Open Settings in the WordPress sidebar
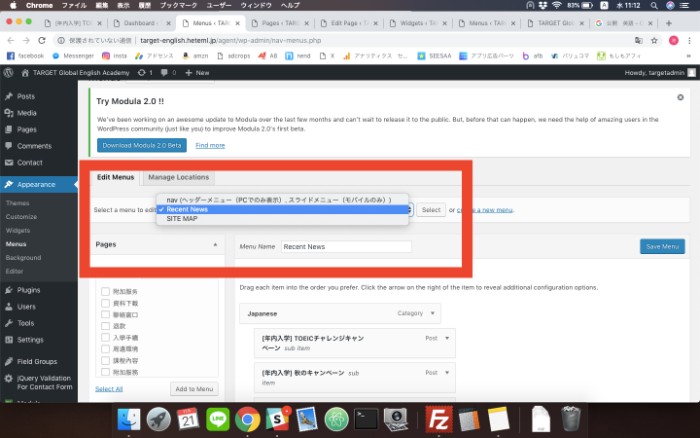 pos(30,340)
